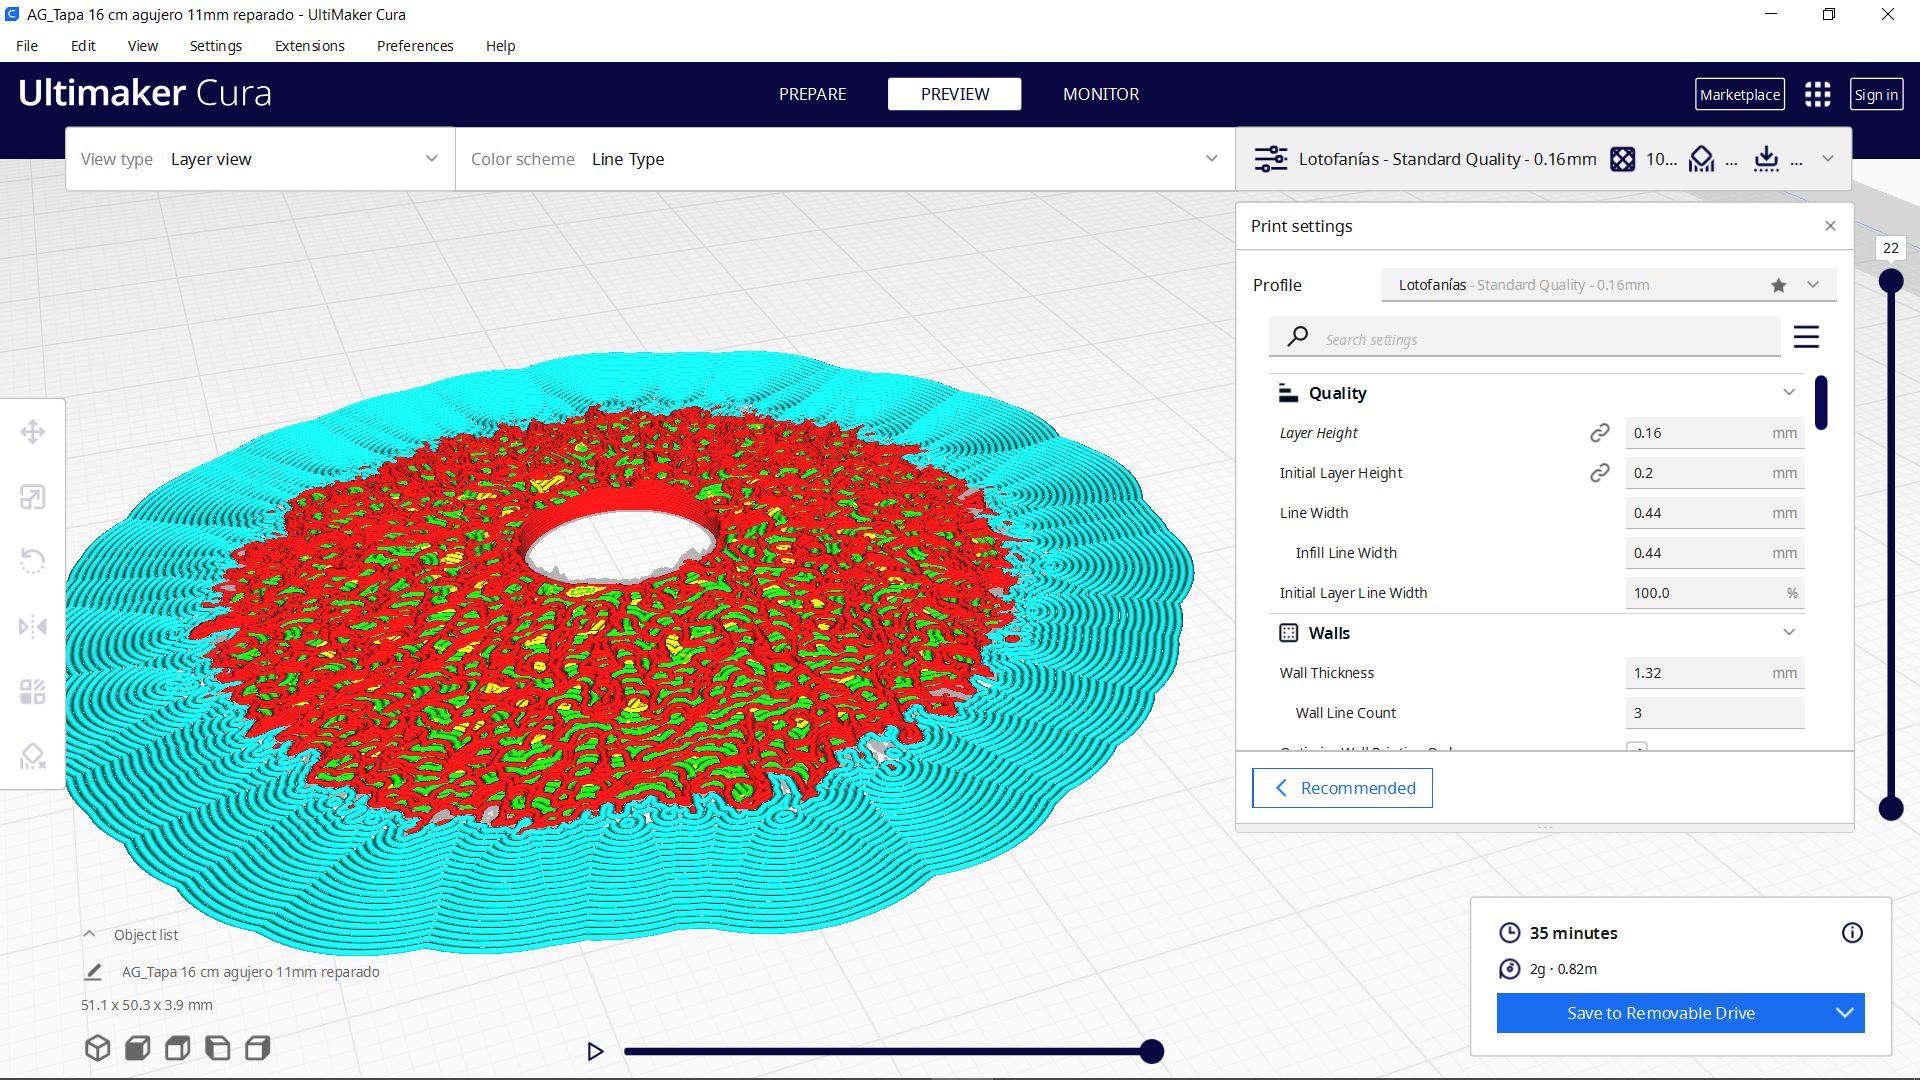The height and width of the screenshot is (1080, 1920).
Task: Switch to the MONITOR tab
Action: [1101, 94]
